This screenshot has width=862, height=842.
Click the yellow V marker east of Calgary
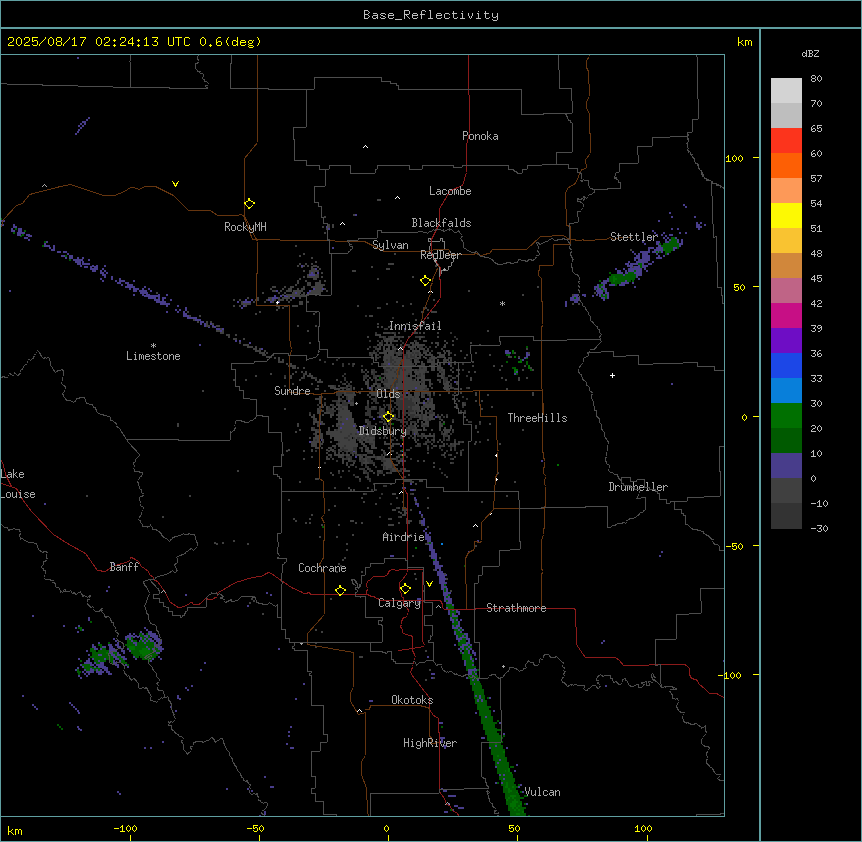pos(429,584)
